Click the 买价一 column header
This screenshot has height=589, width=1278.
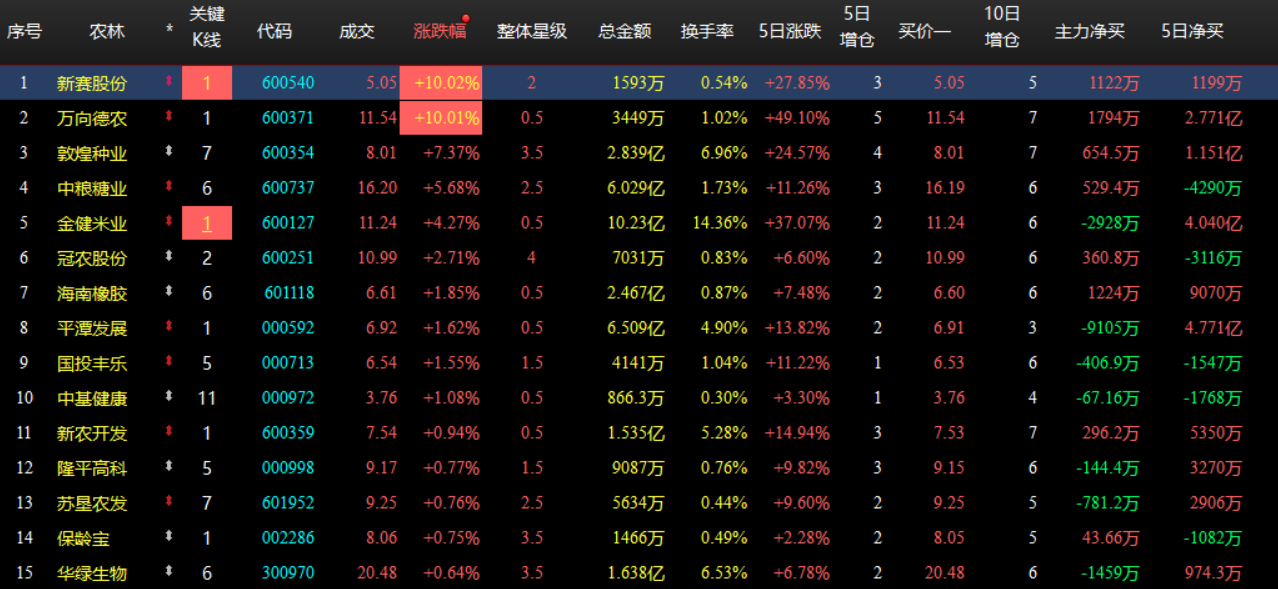(924, 31)
